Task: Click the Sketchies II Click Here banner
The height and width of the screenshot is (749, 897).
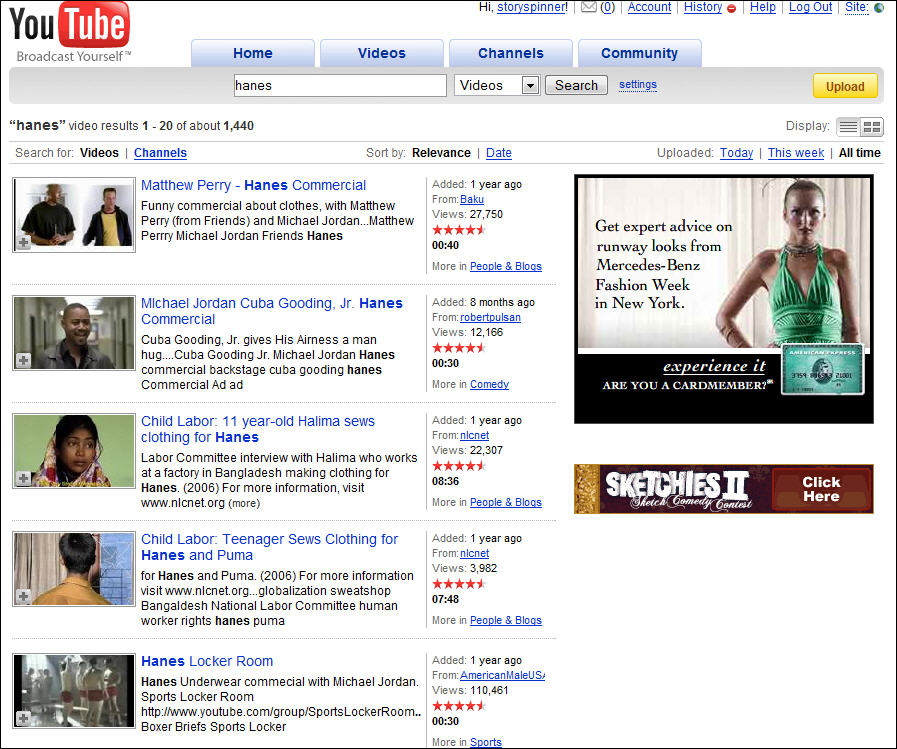Action: click(724, 489)
